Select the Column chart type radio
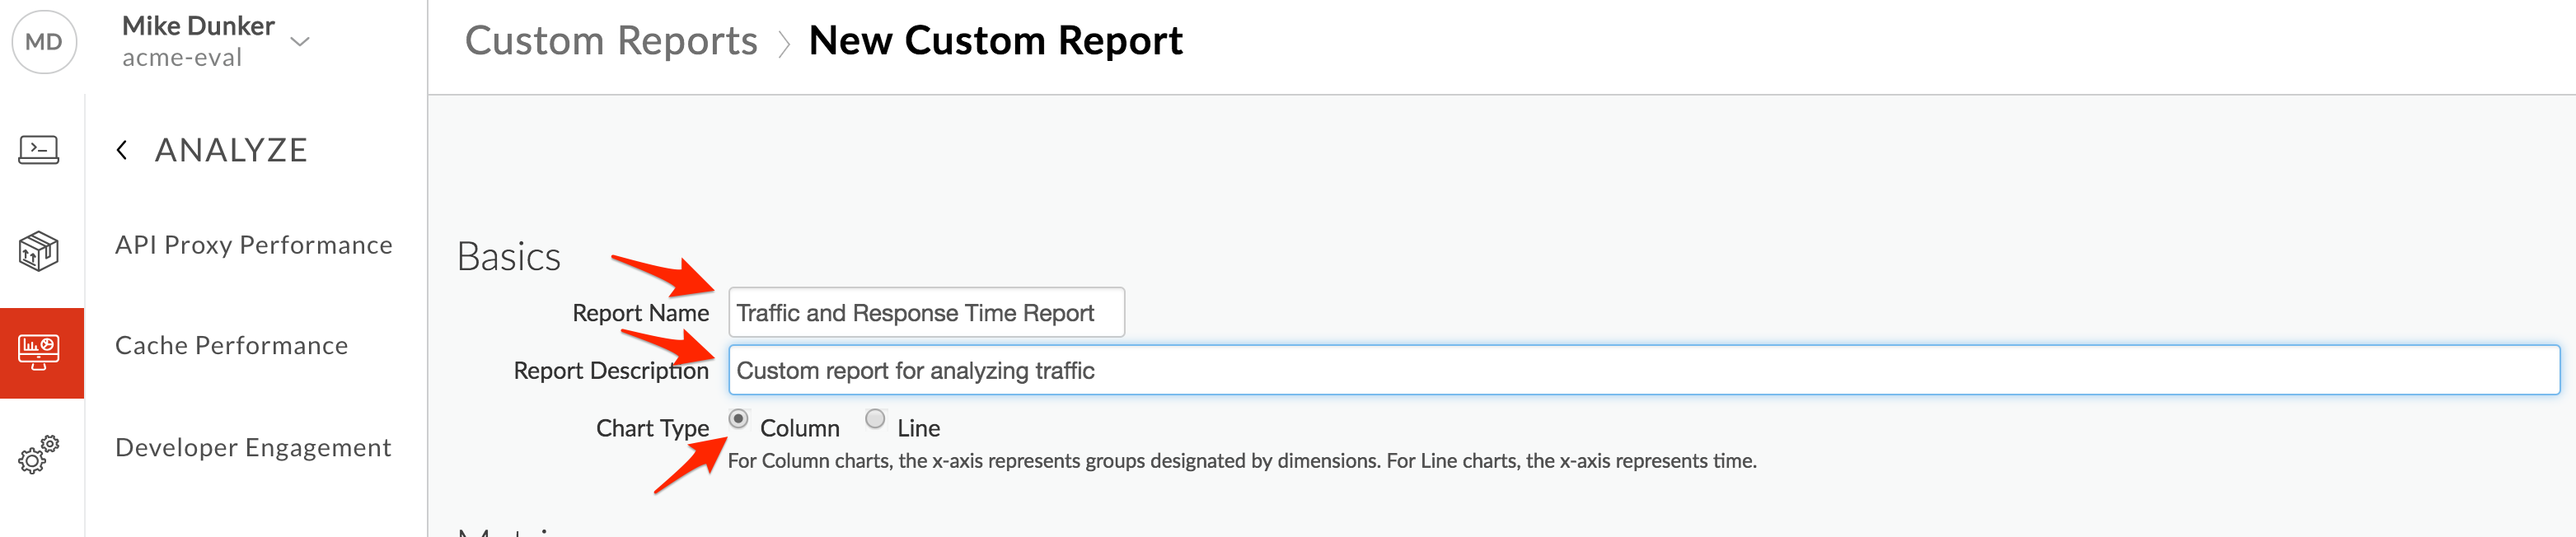Screen dimensions: 2576x537 click(738, 419)
